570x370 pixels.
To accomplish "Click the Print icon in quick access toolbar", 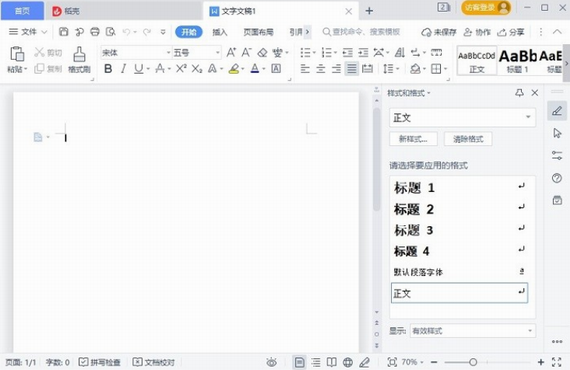I will click(x=95, y=32).
